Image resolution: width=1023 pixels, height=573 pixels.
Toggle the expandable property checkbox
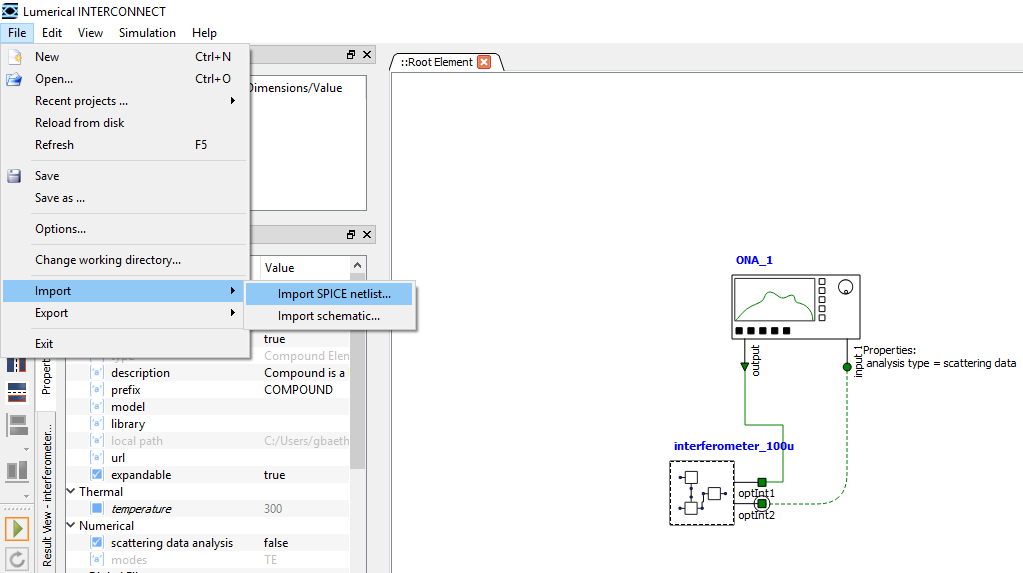(x=97, y=474)
